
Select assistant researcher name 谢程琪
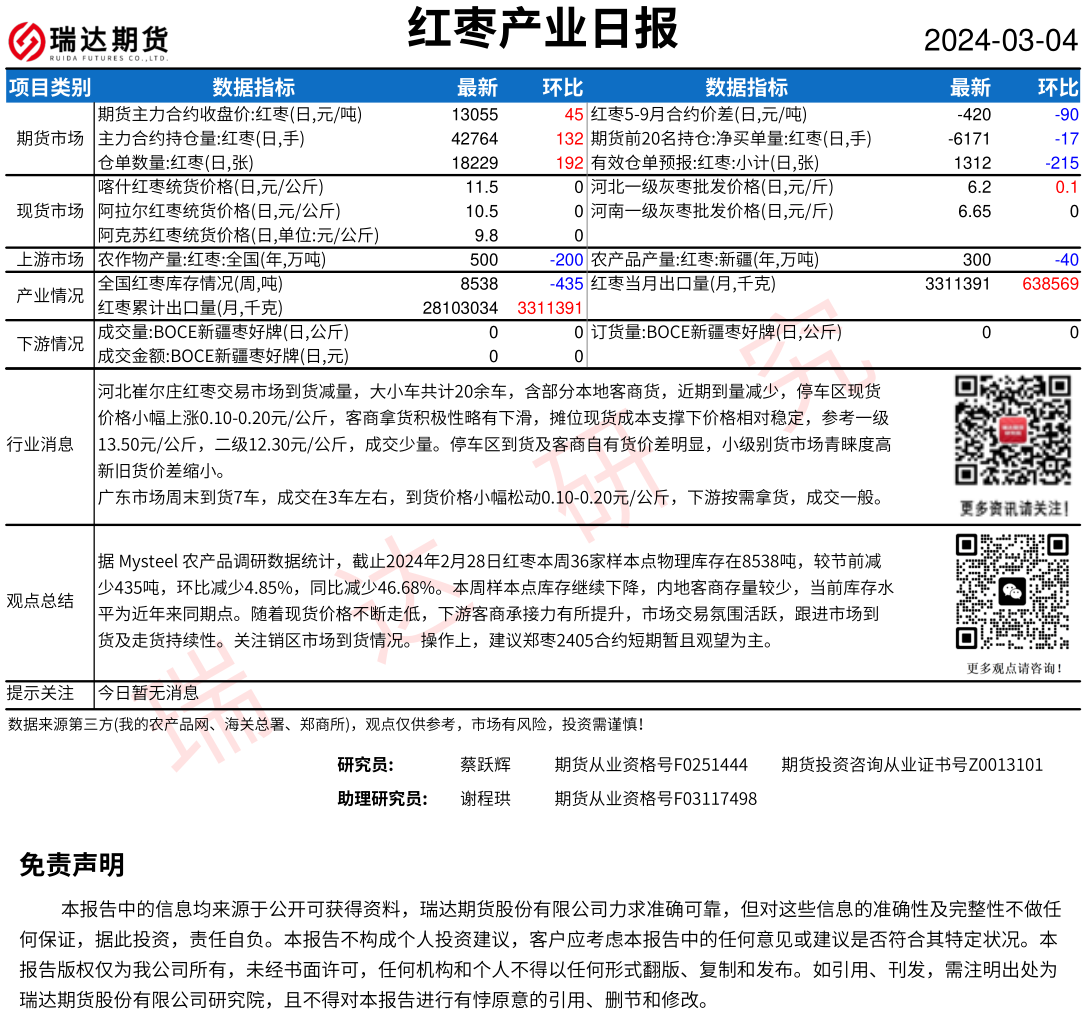coord(485,799)
